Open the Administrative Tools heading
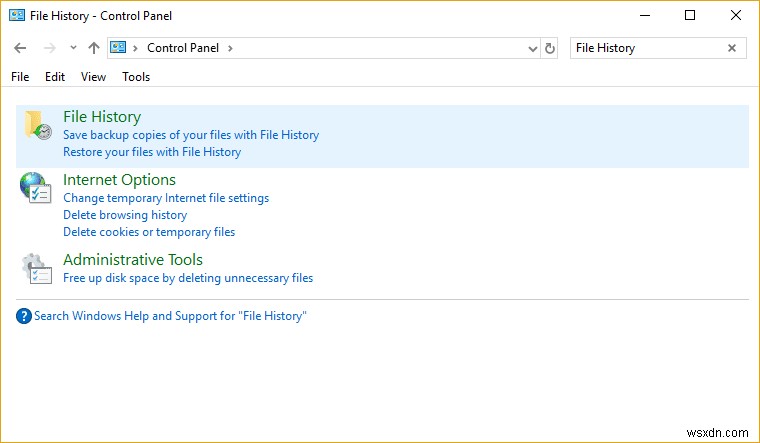 pos(133,260)
